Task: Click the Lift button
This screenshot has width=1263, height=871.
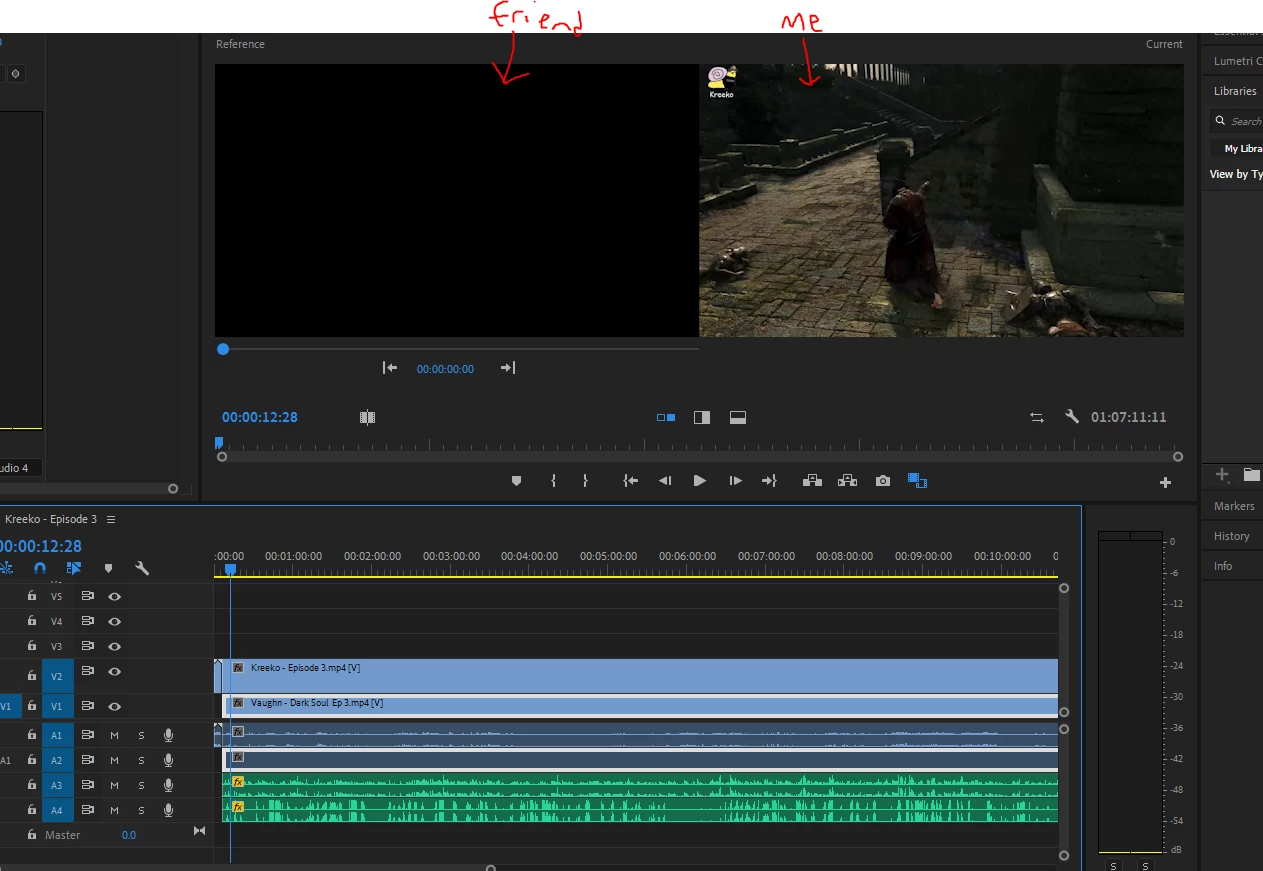Action: coord(812,481)
